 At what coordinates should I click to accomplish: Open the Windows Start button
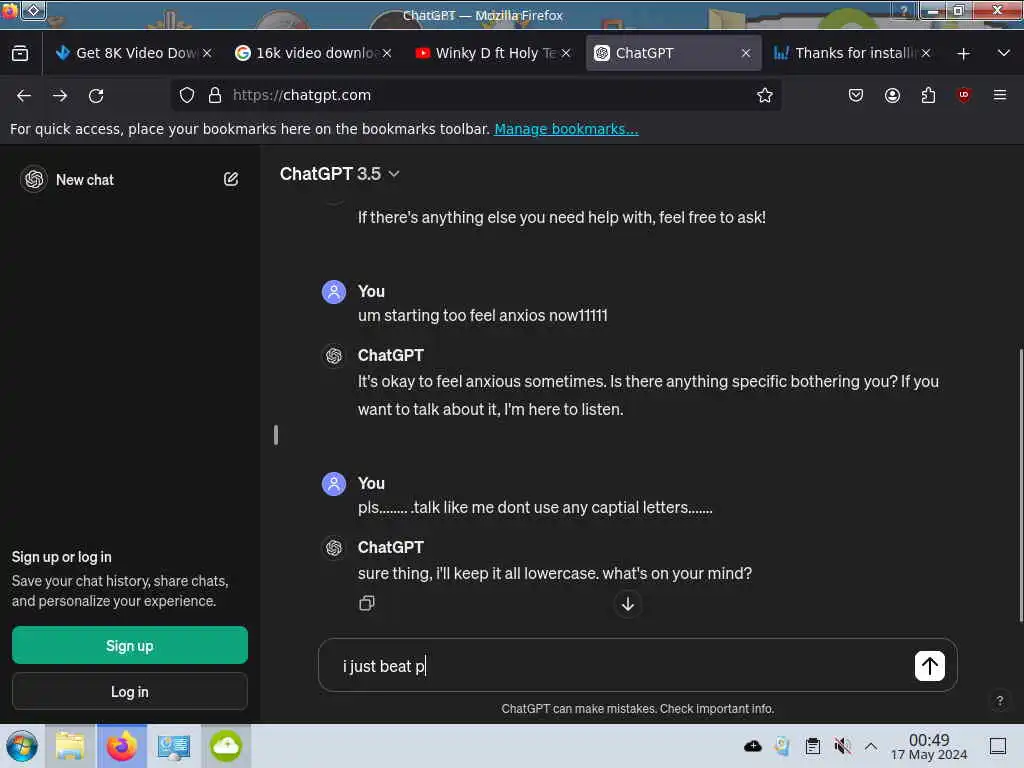click(x=22, y=746)
